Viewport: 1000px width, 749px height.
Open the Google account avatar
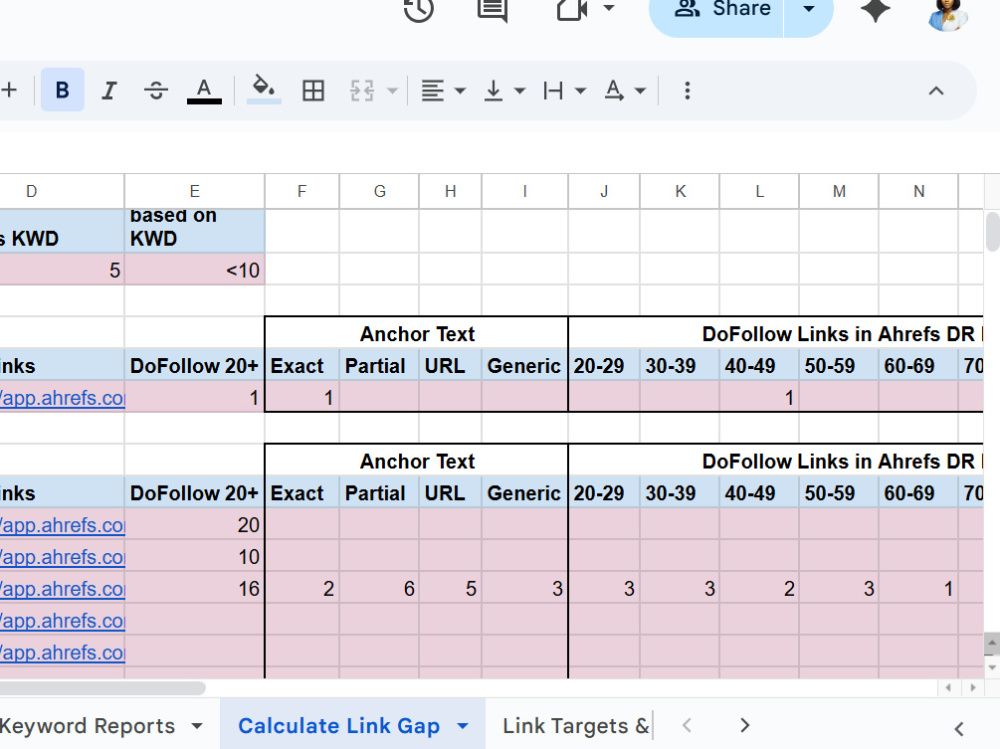point(948,13)
